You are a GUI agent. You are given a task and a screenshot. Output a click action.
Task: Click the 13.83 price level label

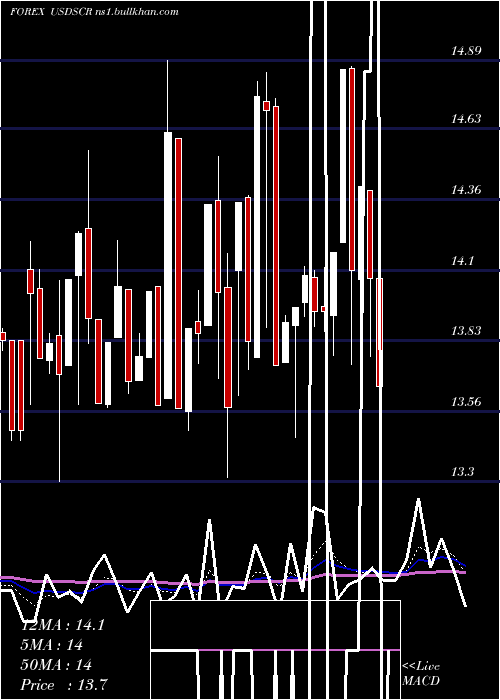click(466, 330)
